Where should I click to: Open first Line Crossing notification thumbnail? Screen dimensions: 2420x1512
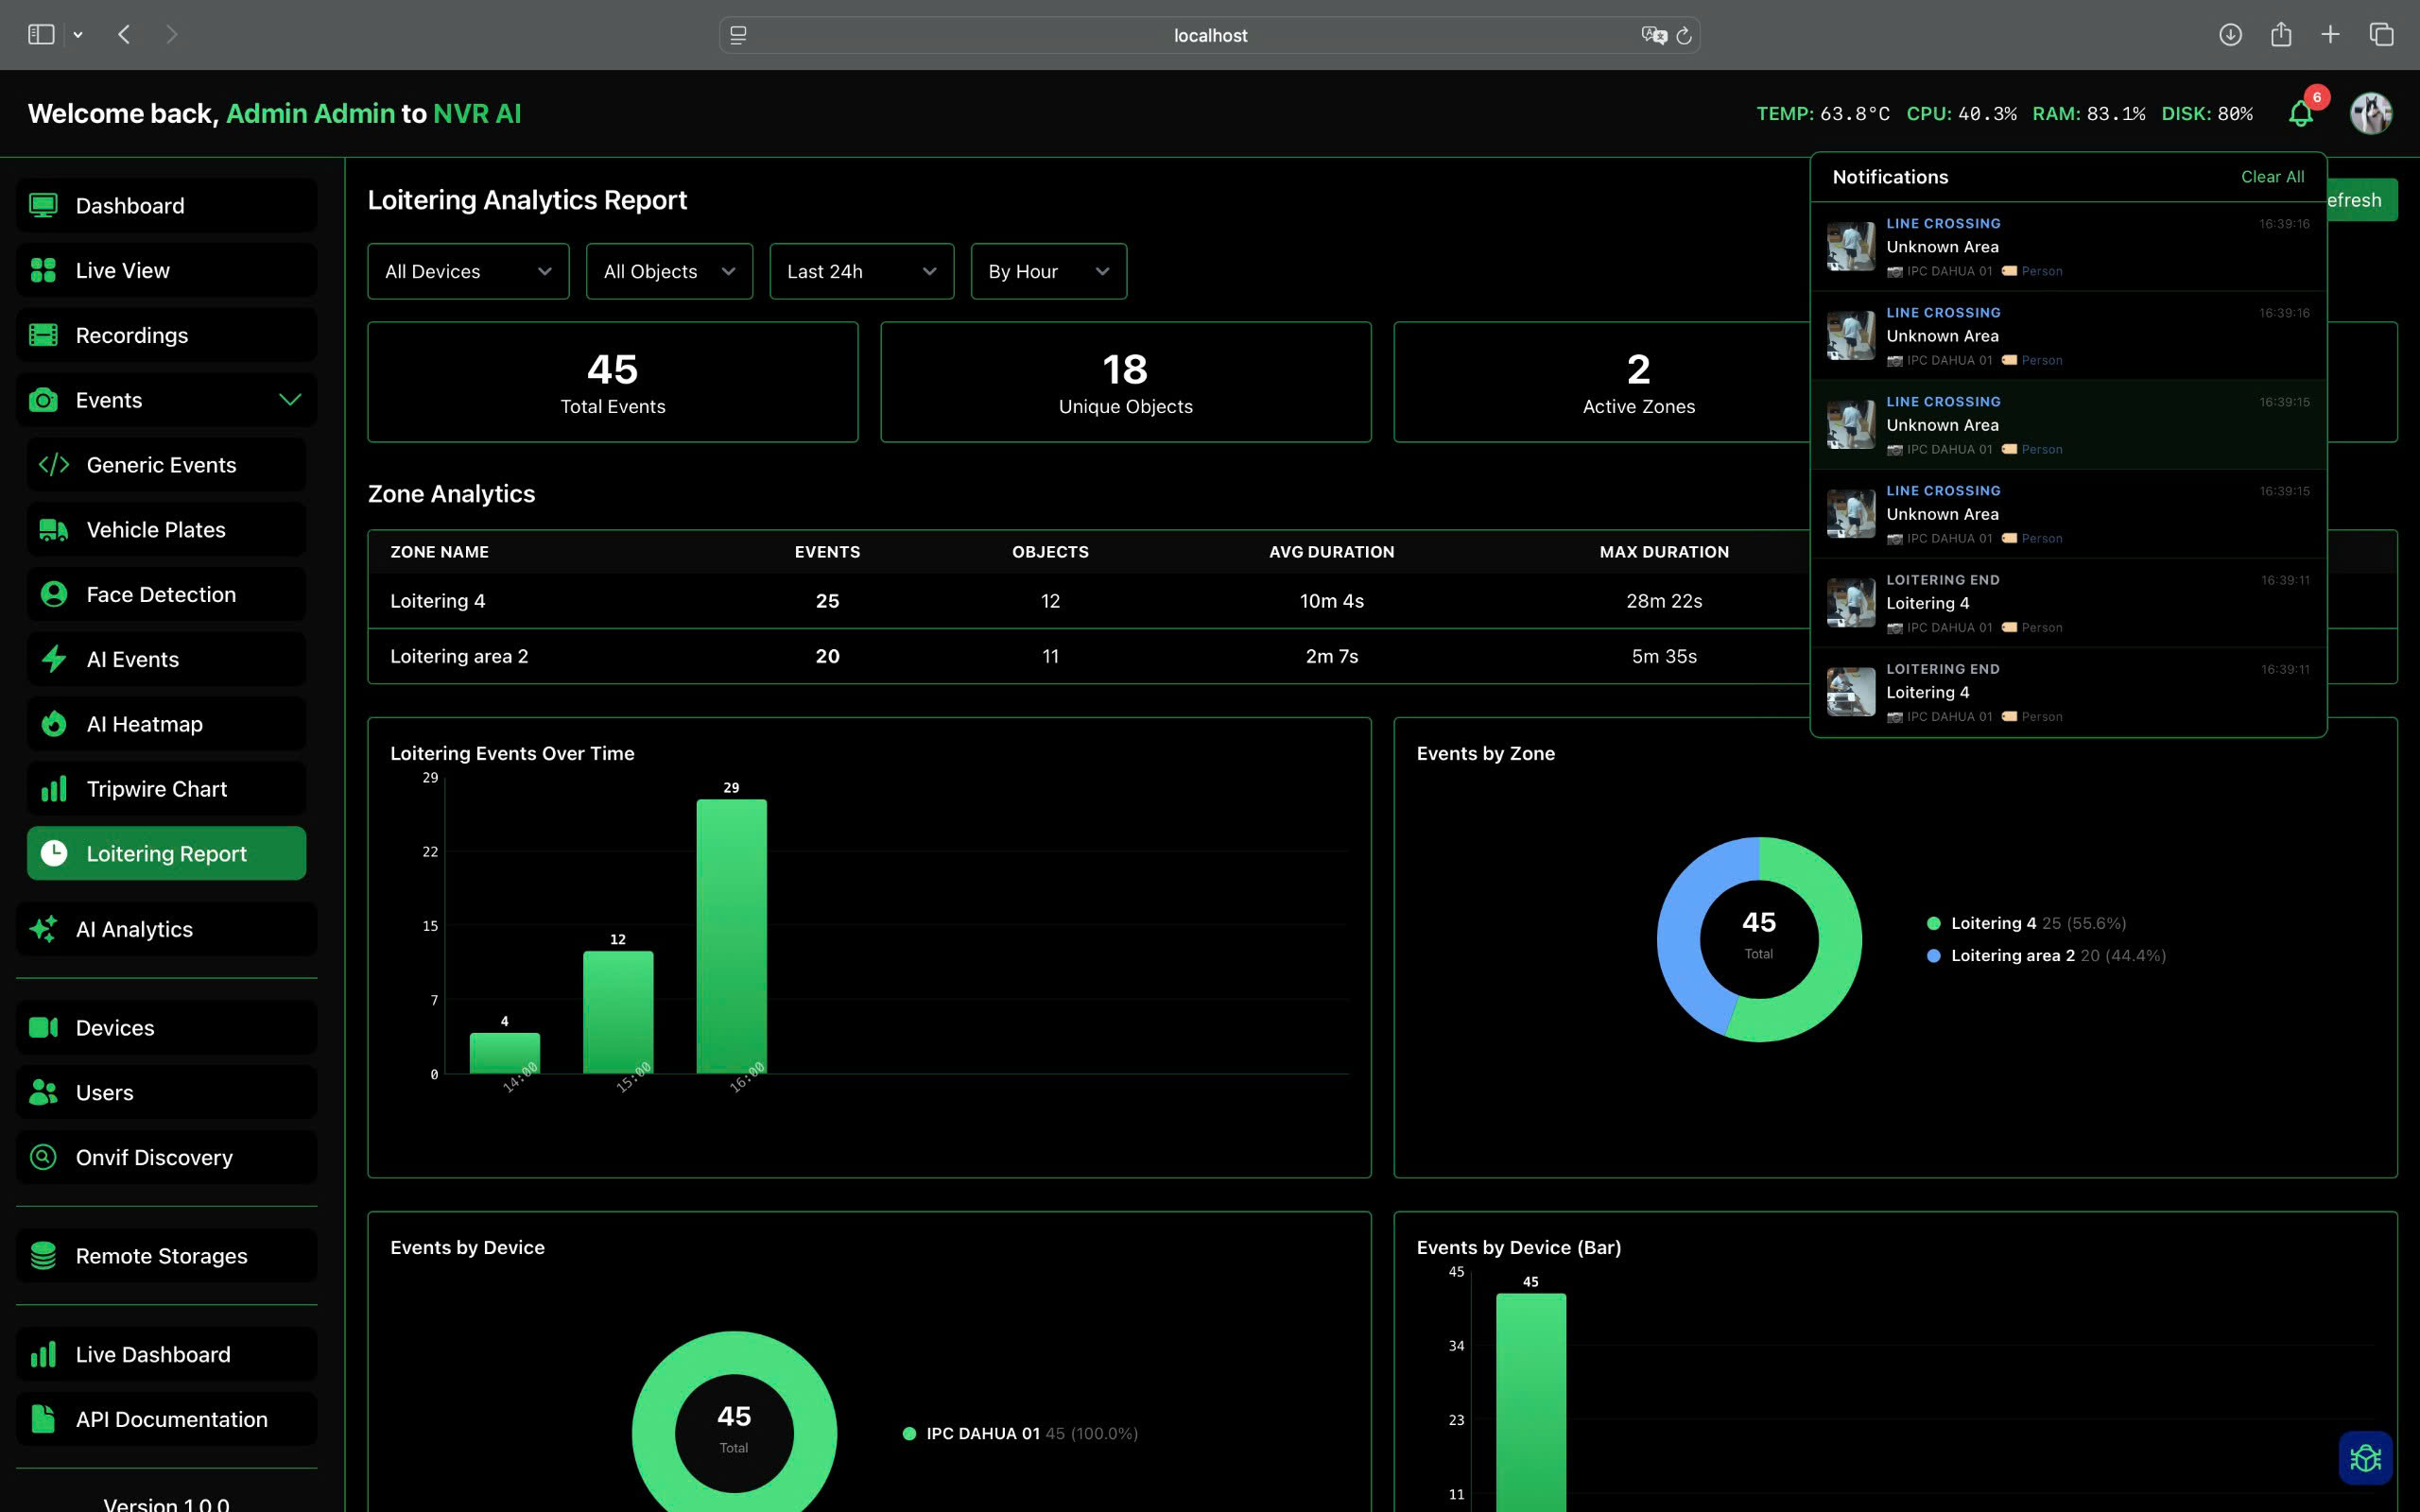(x=1850, y=247)
